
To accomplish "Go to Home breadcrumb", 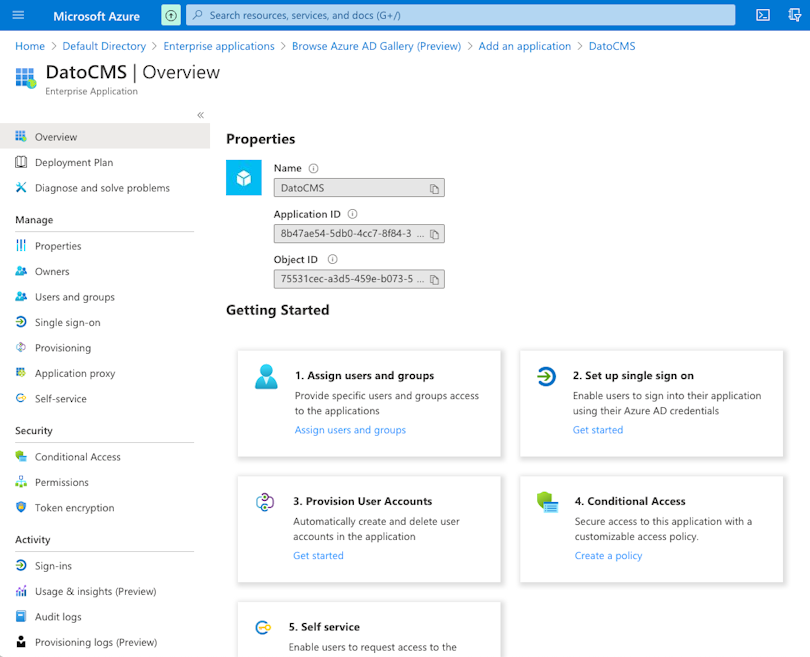I will (30, 46).
